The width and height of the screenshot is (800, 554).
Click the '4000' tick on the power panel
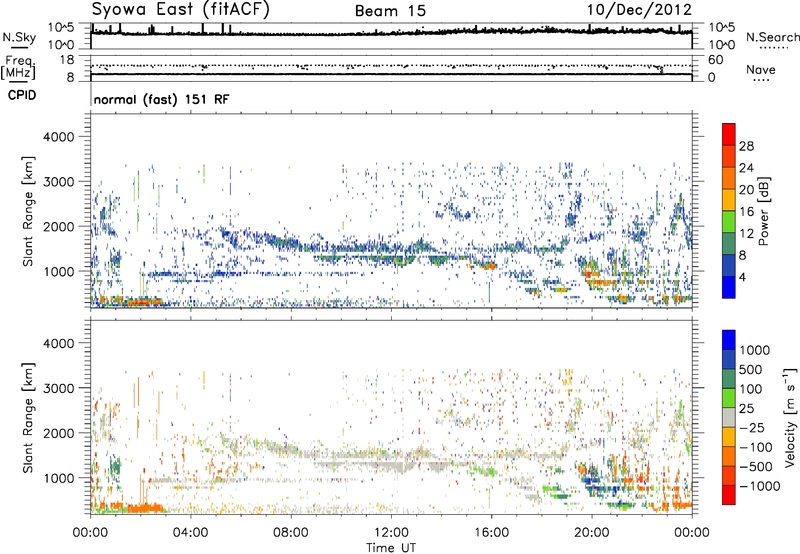tap(59, 137)
